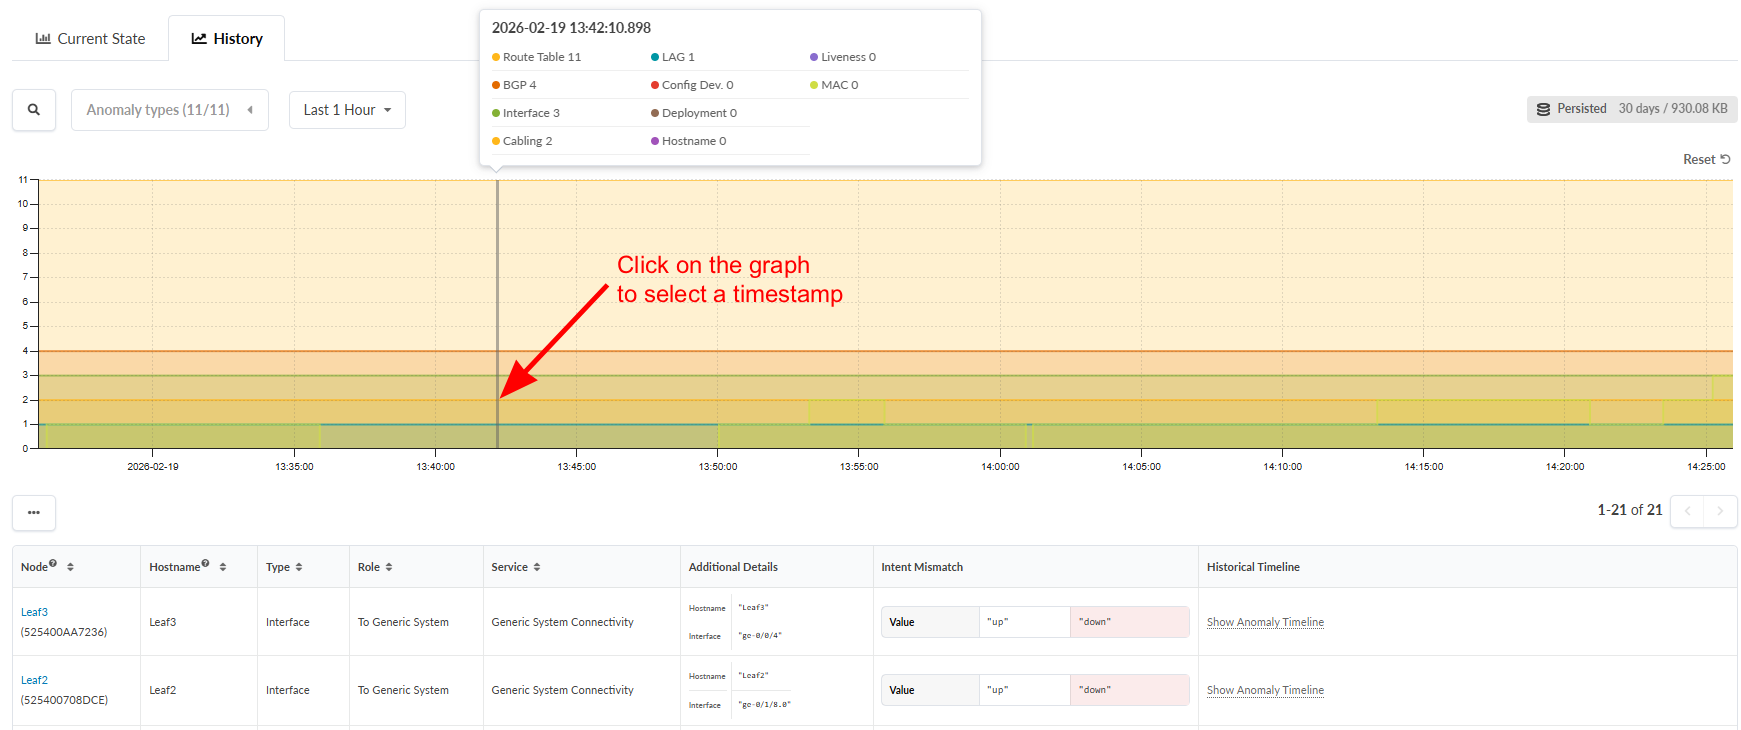This screenshot has height=730, width=1741.
Task: Click the Persisted database icon
Action: [x=1544, y=109]
